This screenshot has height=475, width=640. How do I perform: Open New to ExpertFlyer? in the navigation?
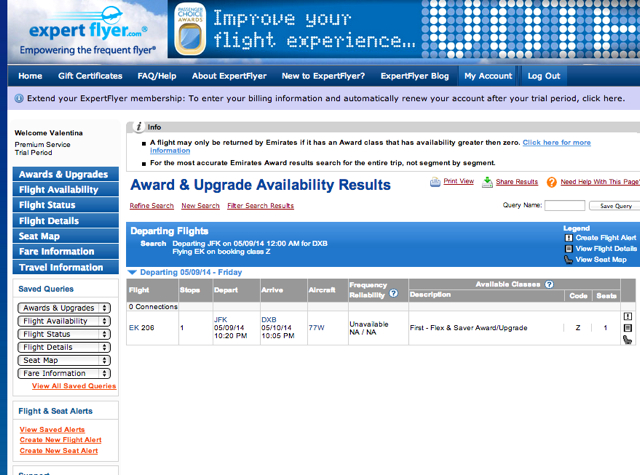323,76
